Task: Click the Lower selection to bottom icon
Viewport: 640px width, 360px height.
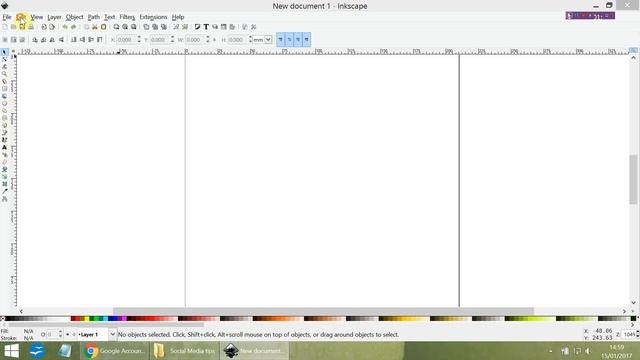Action: [x=73, y=40]
